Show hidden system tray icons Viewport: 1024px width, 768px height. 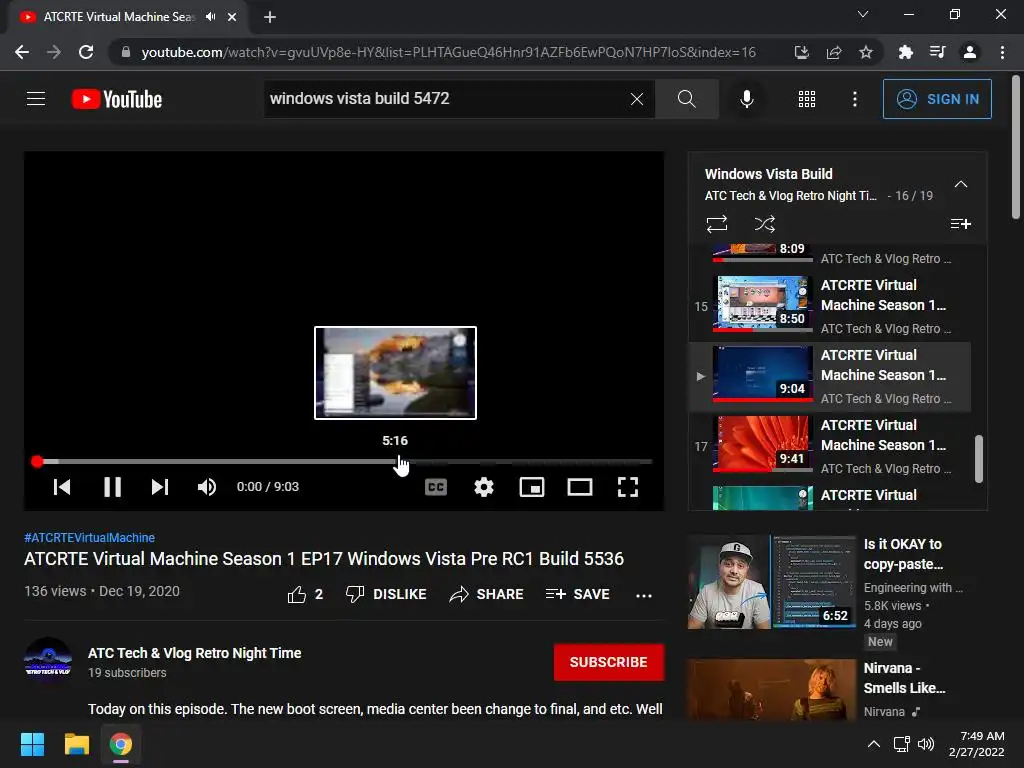(x=873, y=744)
